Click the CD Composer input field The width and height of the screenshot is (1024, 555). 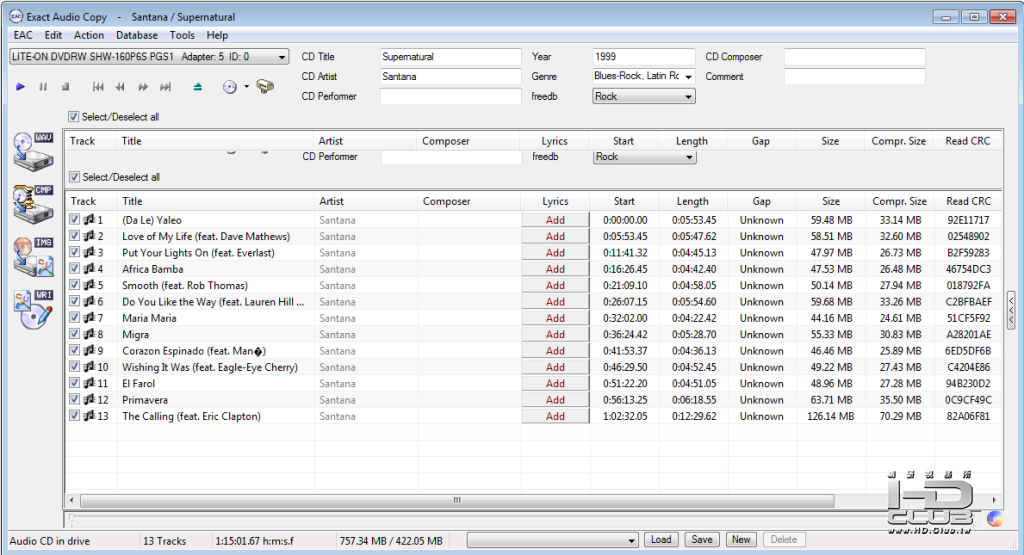point(854,57)
